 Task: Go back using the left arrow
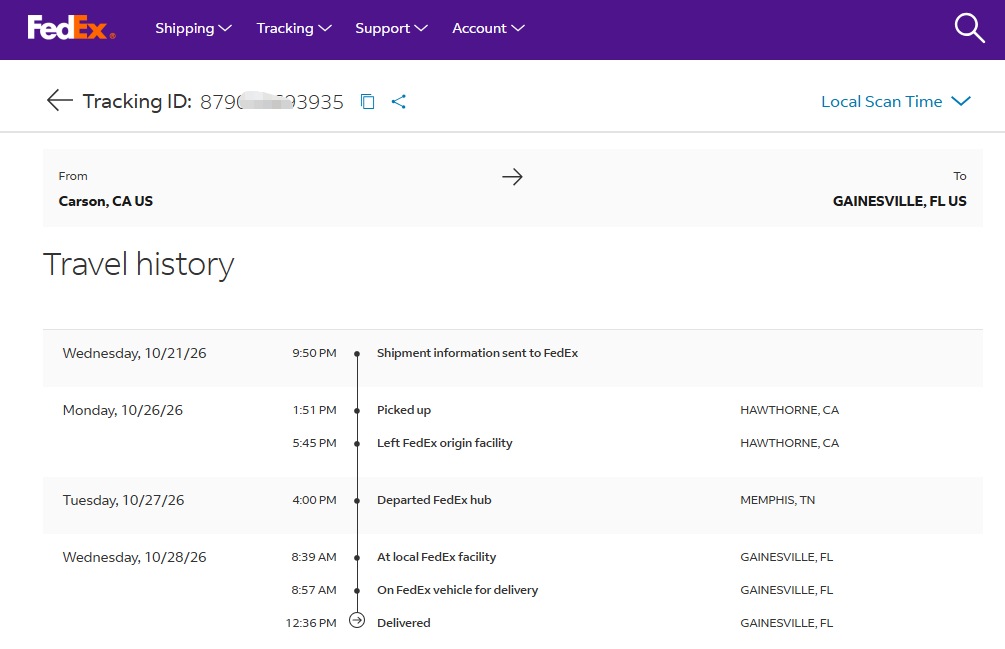60,101
